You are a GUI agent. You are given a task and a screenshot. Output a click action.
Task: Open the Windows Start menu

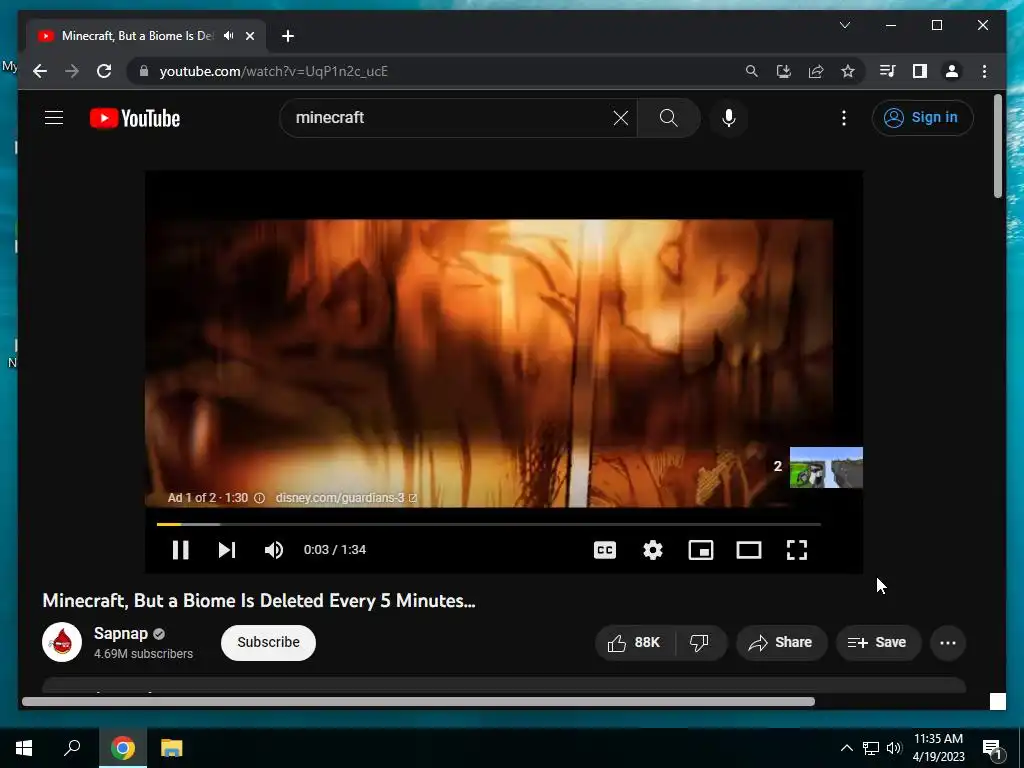24,748
